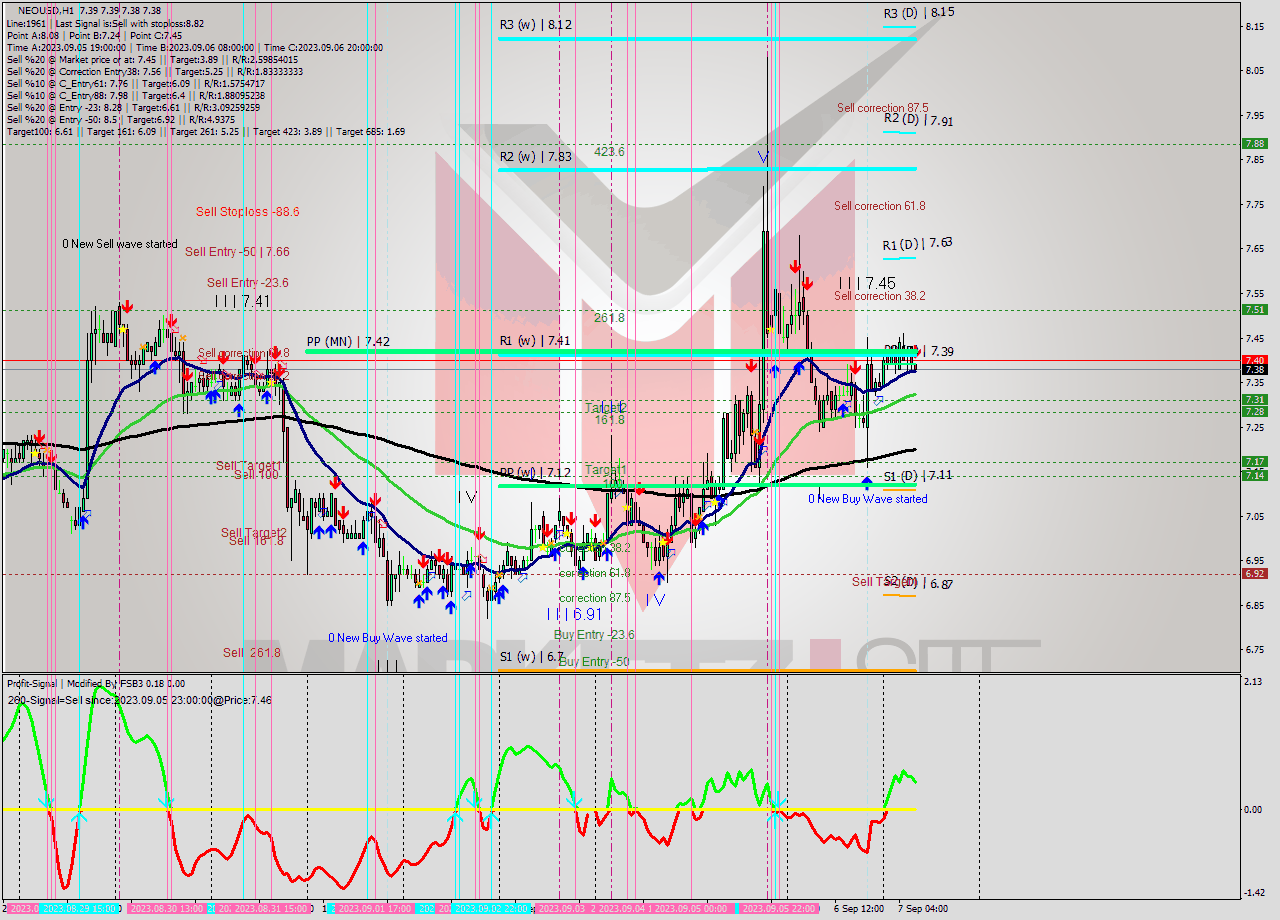1280x920 pixels.
Task: Click the Buy Entry -23.6 label
Action: (x=594, y=635)
